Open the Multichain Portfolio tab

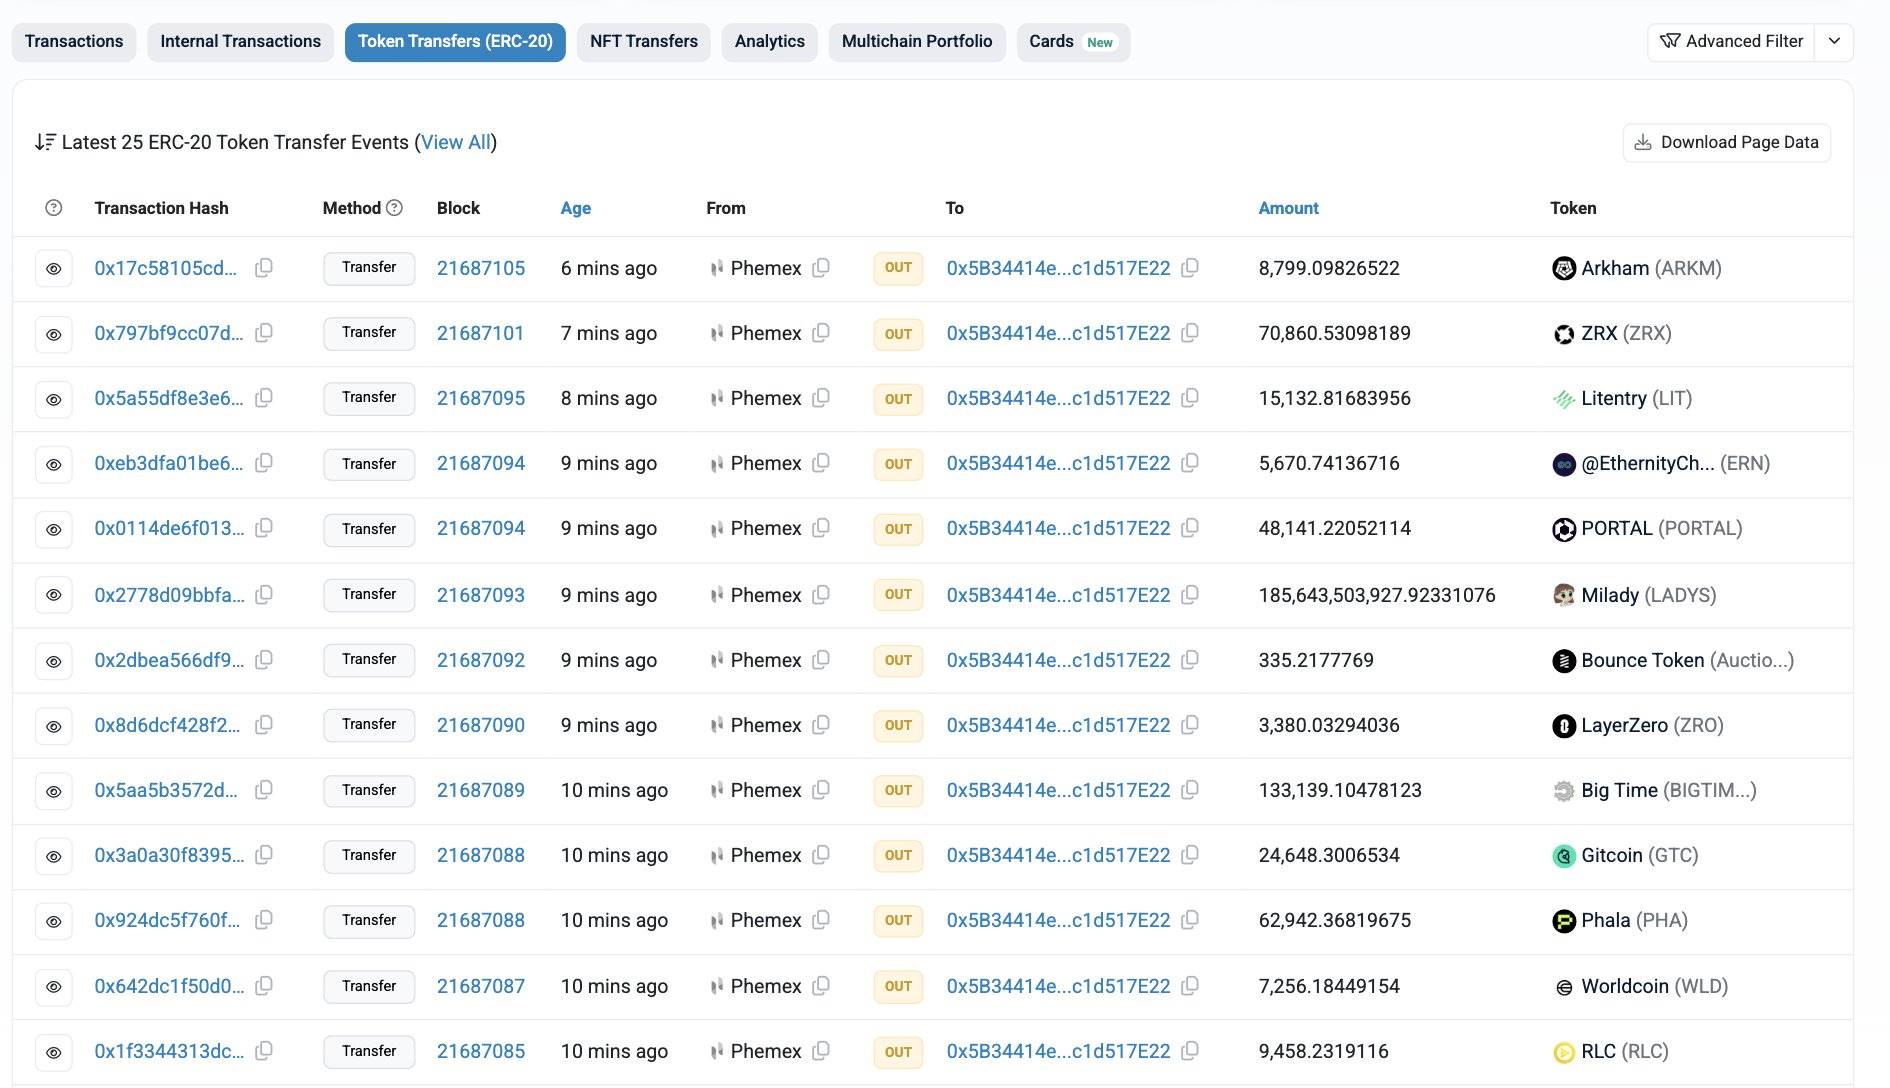916,41
